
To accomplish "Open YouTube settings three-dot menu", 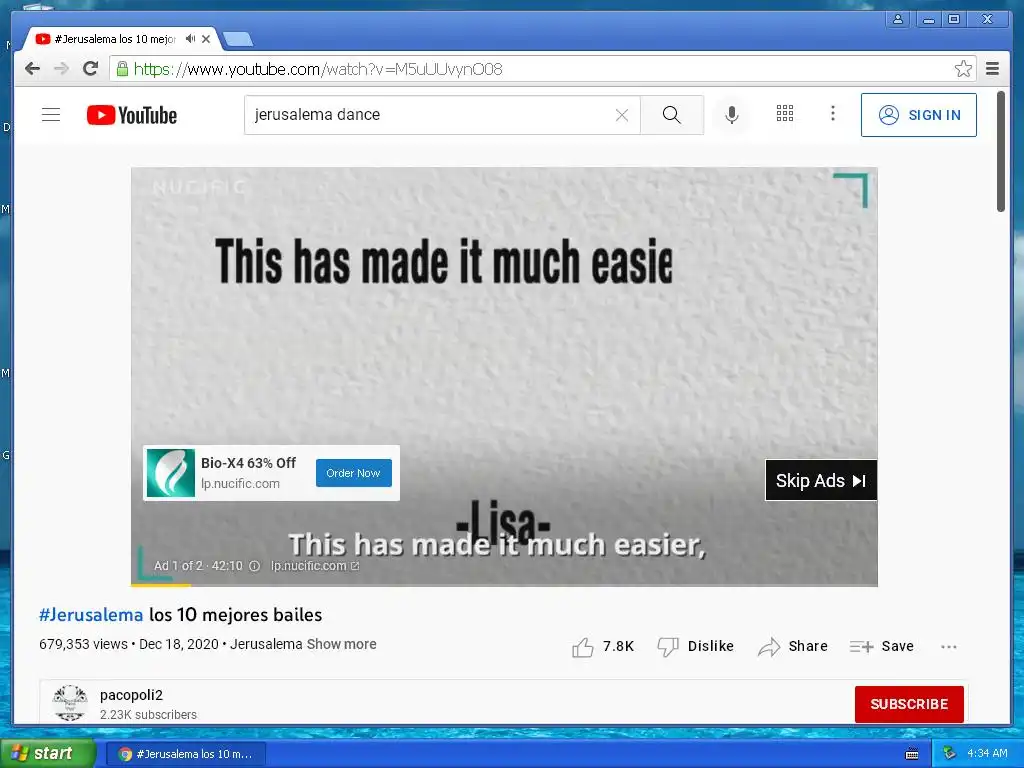I will click(832, 114).
